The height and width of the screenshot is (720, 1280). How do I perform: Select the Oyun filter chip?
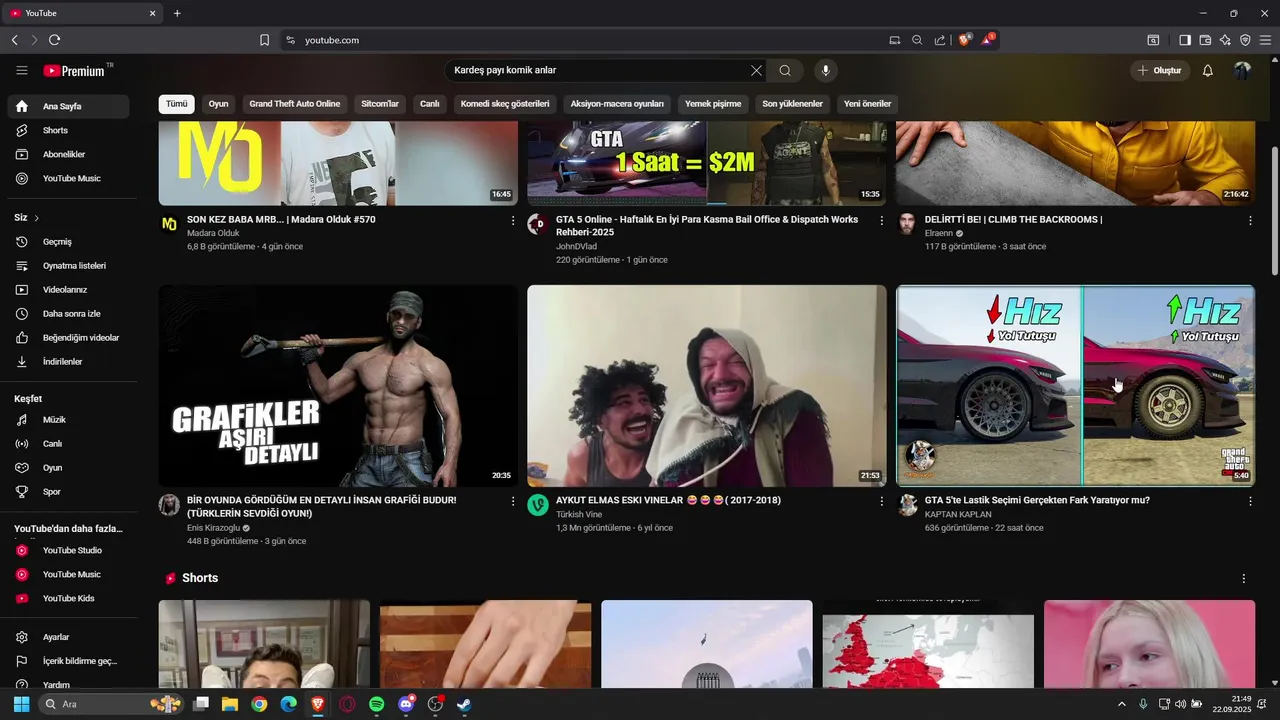click(218, 104)
